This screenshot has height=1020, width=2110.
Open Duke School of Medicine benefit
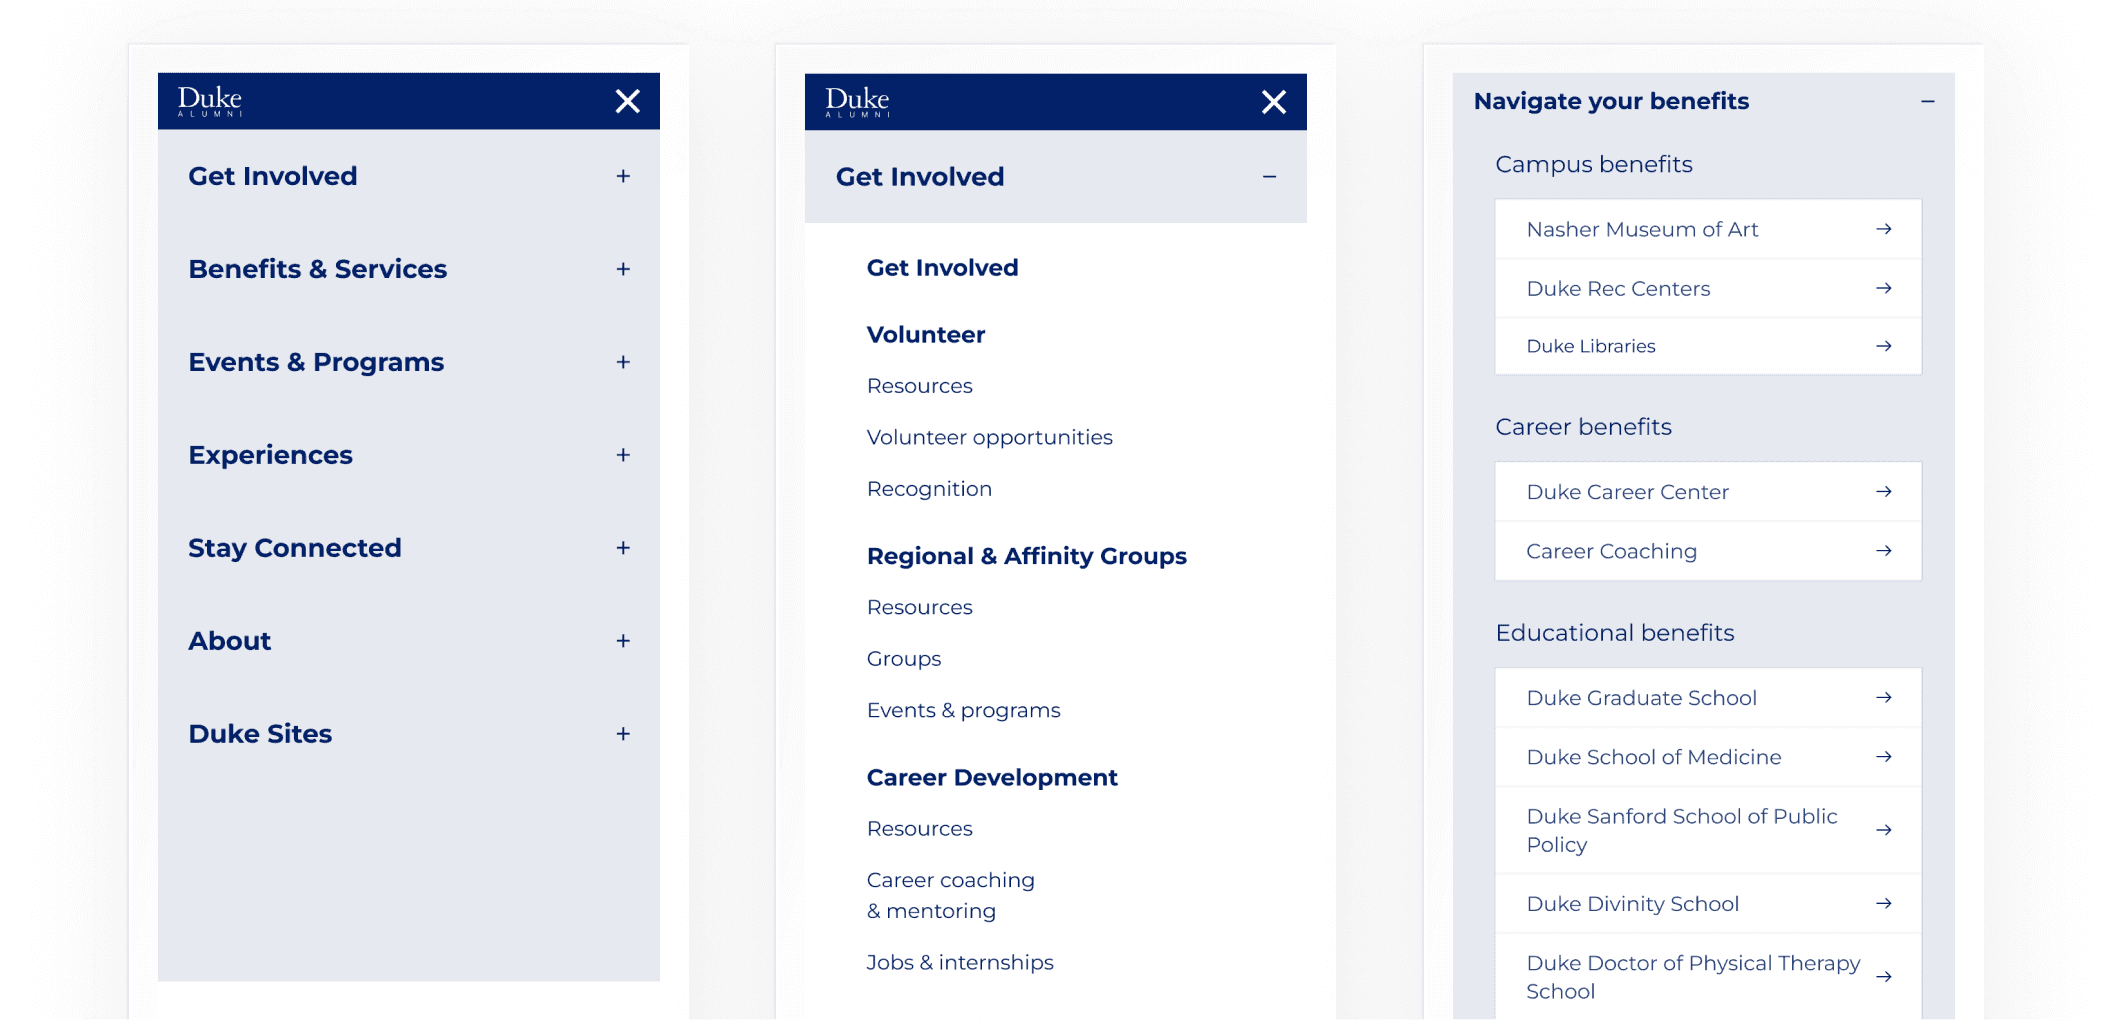point(1708,756)
